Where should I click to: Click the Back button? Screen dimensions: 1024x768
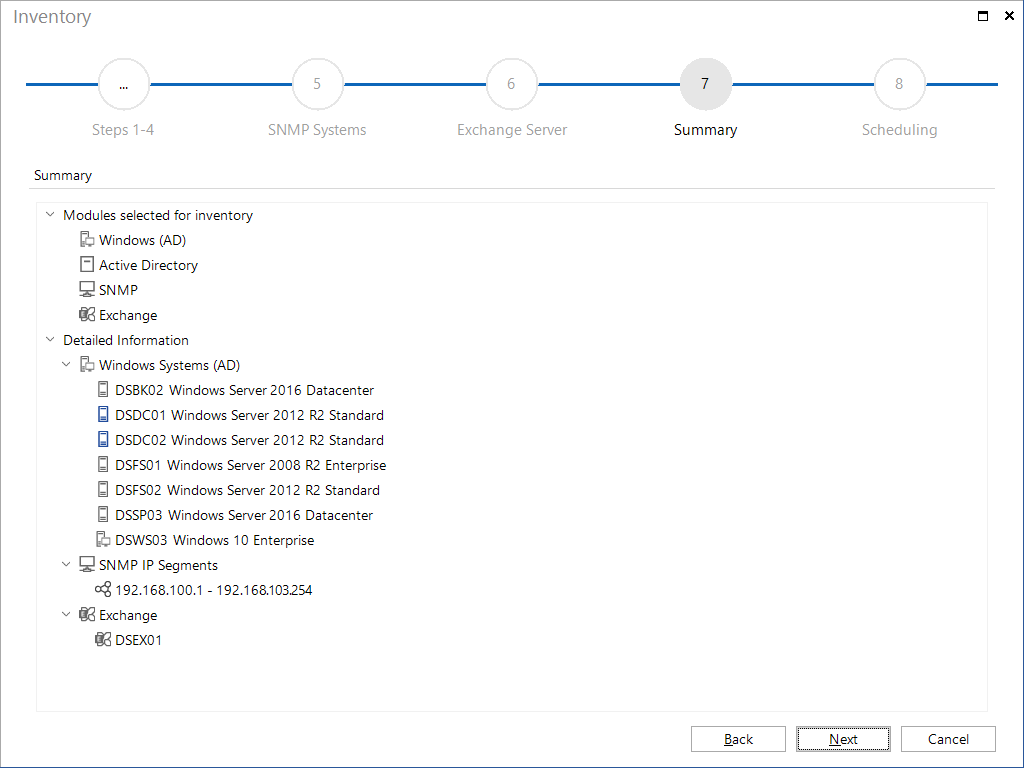(738, 739)
